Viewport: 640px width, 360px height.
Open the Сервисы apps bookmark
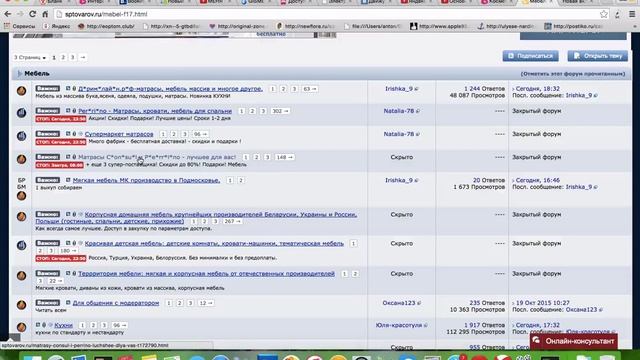pyautogui.click(x=19, y=26)
